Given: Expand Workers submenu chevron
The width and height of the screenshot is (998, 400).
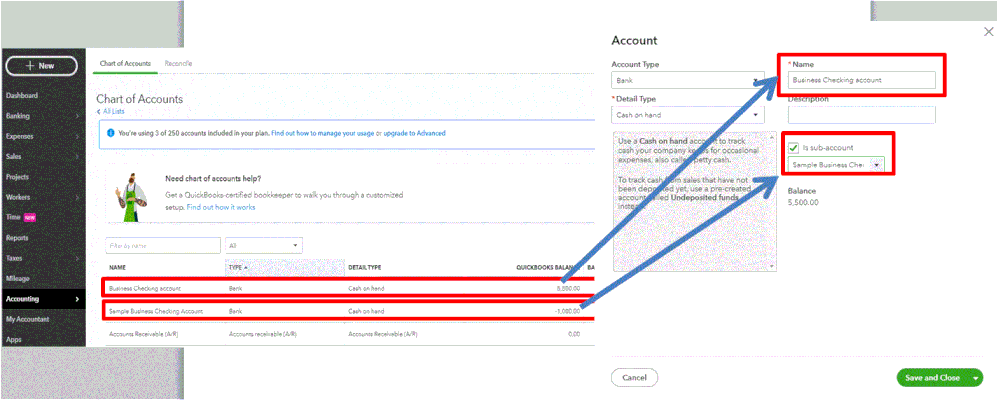Looking at the screenshot, I should pos(77,197).
